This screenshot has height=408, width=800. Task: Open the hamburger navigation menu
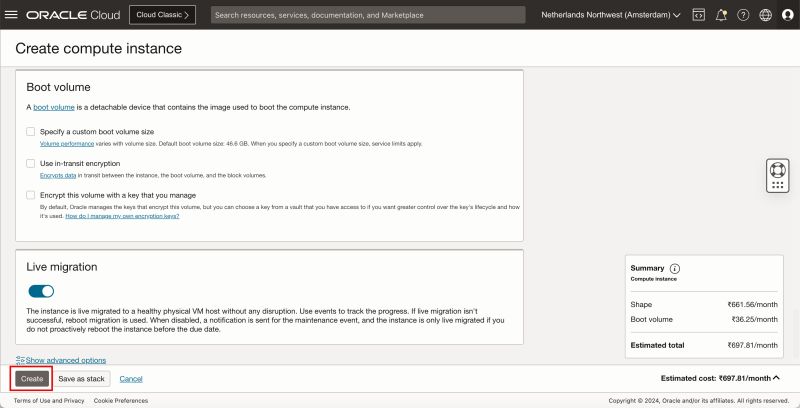[13, 15]
